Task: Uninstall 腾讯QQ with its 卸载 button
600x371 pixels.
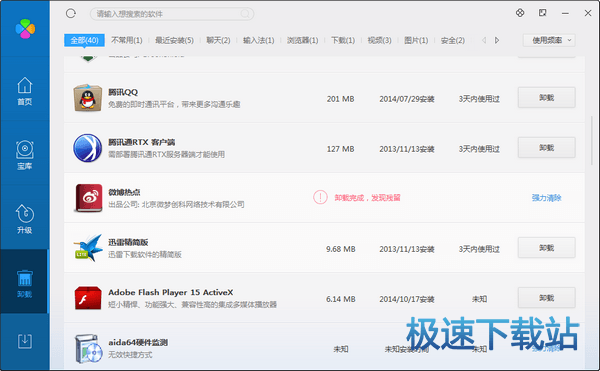Action: [546, 98]
